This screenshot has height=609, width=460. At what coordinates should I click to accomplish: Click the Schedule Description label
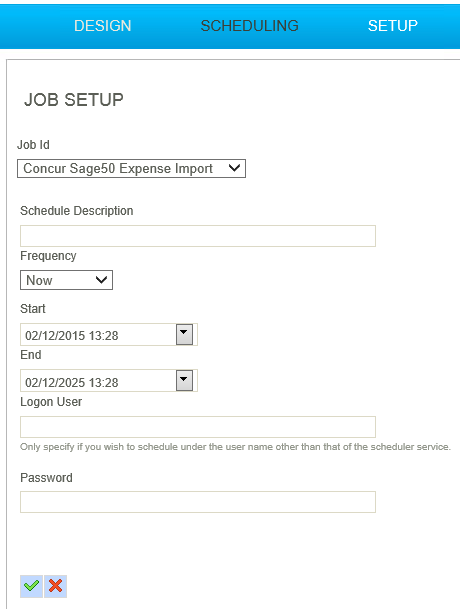(x=77, y=211)
